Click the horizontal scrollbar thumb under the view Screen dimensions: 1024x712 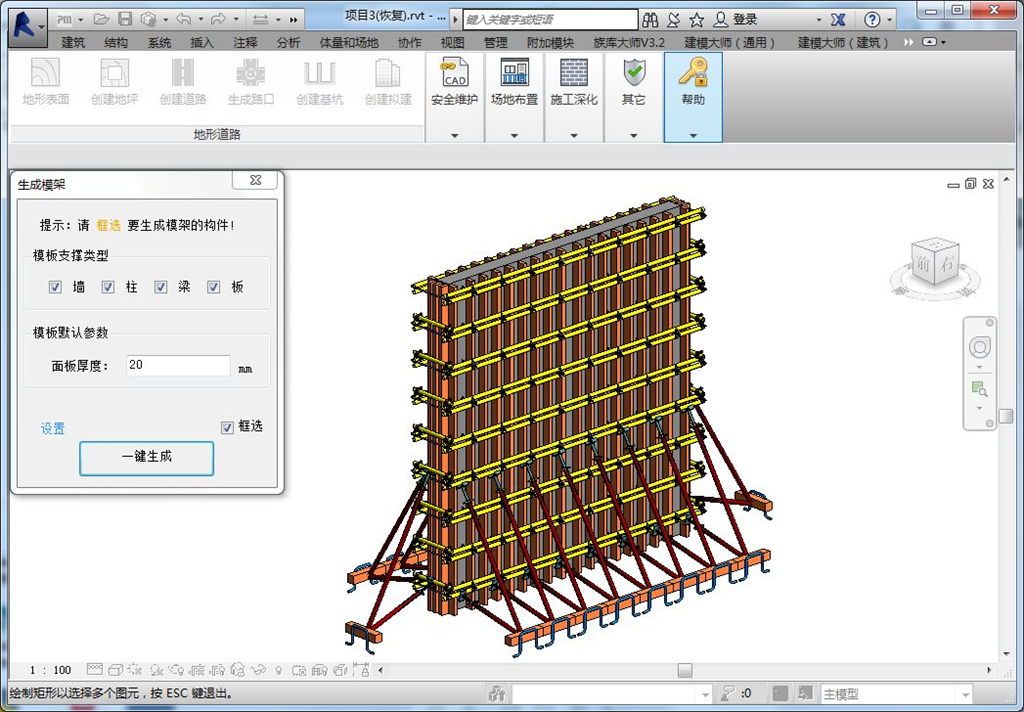pyautogui.click(x=684, y=670)
